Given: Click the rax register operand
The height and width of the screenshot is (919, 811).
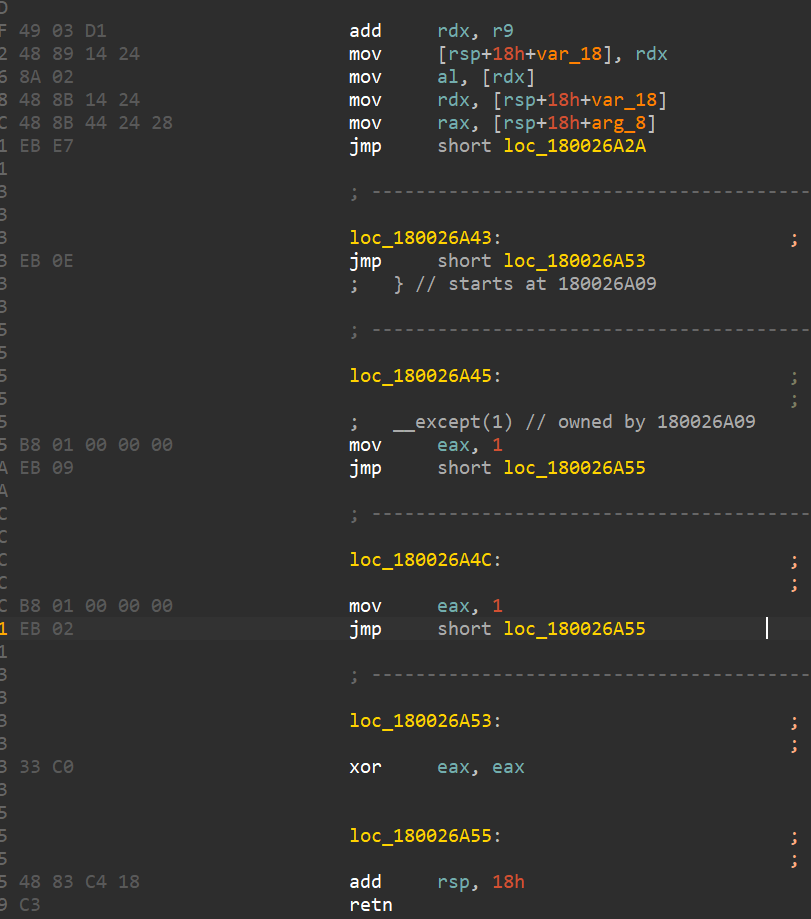Looking at the screenshot, I should (x=454, y=123).
